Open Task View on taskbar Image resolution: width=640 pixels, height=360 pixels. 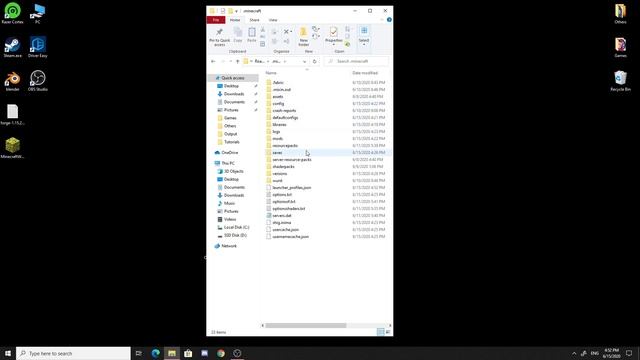pos(139,353)
